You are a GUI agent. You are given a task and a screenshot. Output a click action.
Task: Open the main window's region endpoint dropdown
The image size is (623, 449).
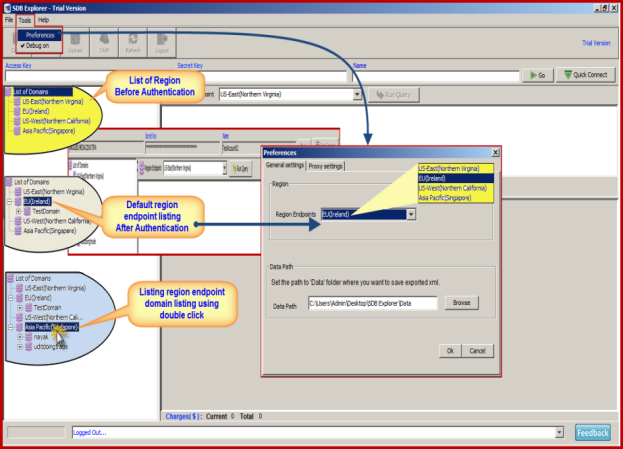pos(357,95)
